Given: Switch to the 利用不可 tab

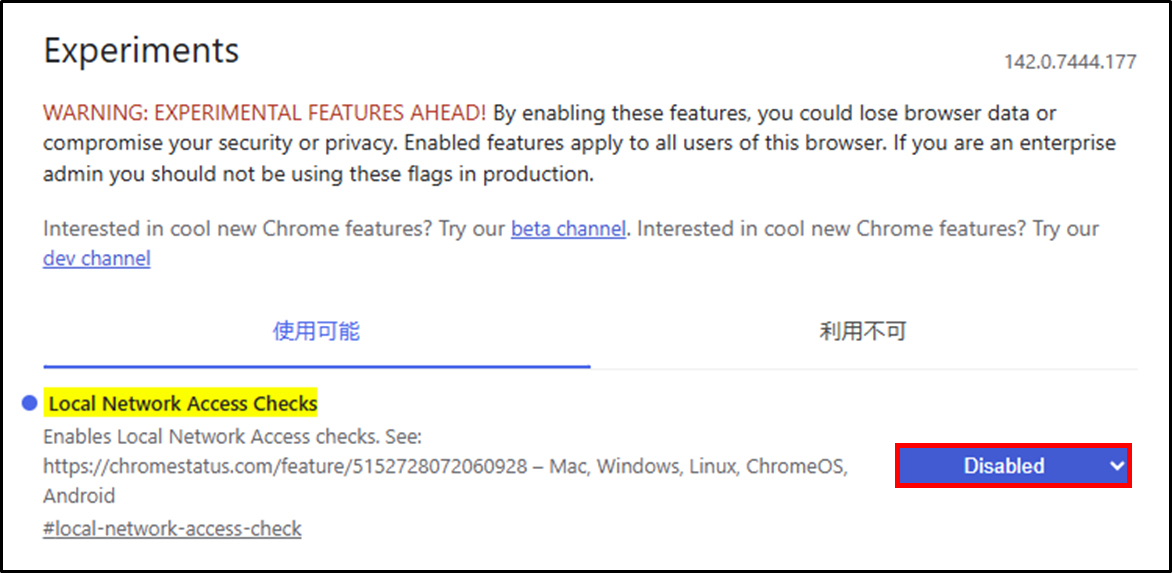Looking at the screenshot, I should click(863, 331).
